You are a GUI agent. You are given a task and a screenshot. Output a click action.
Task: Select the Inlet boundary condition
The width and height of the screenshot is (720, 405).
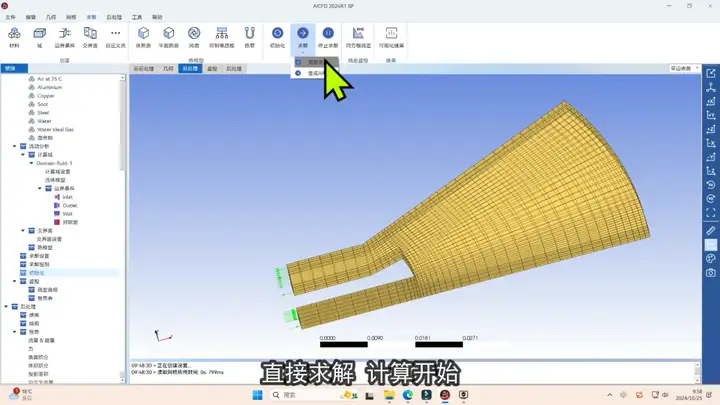click(x=67, y=197)
